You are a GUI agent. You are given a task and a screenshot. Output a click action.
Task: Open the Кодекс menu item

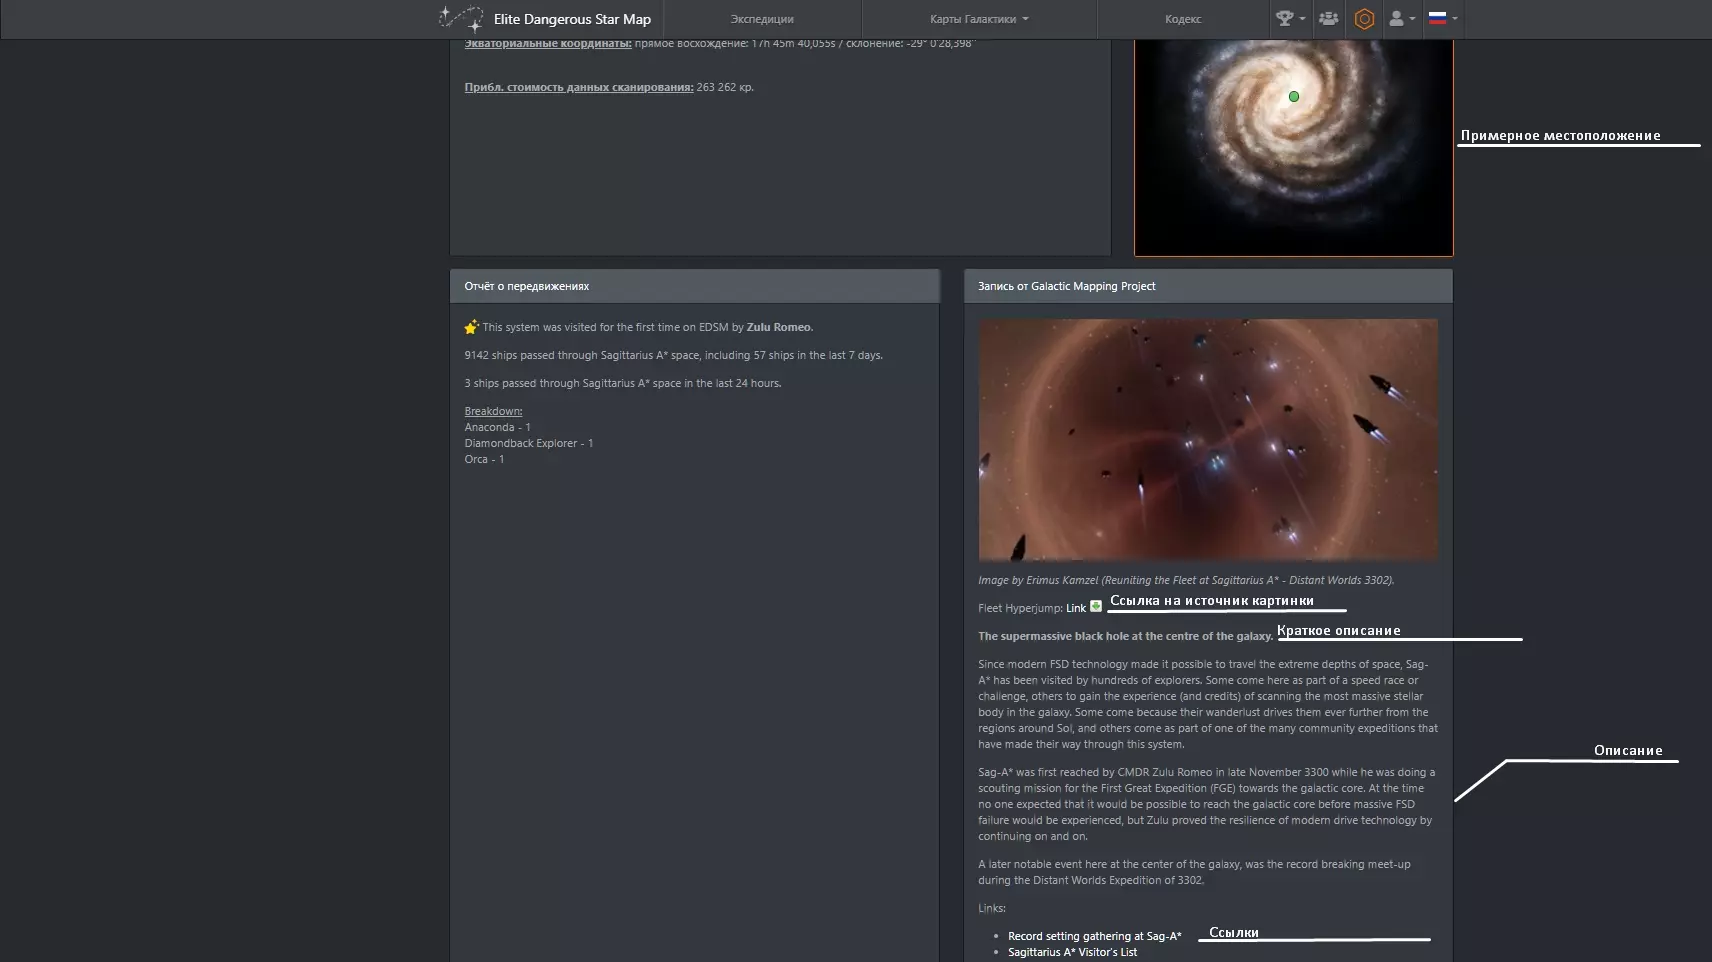click(1183, 19)
